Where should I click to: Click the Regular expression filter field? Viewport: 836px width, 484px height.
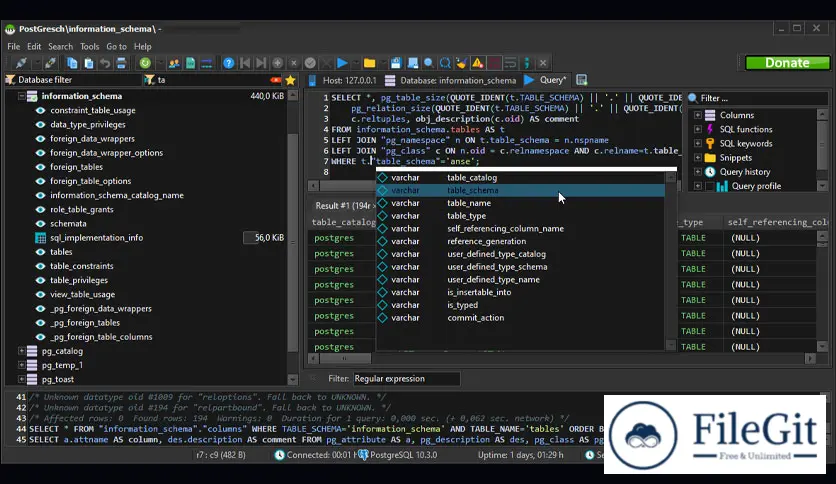406,378
